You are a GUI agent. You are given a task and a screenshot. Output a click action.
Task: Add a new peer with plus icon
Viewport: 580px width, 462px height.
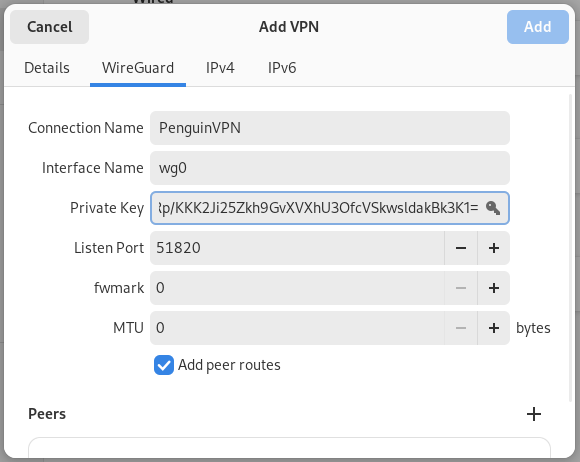click(534, 414)
